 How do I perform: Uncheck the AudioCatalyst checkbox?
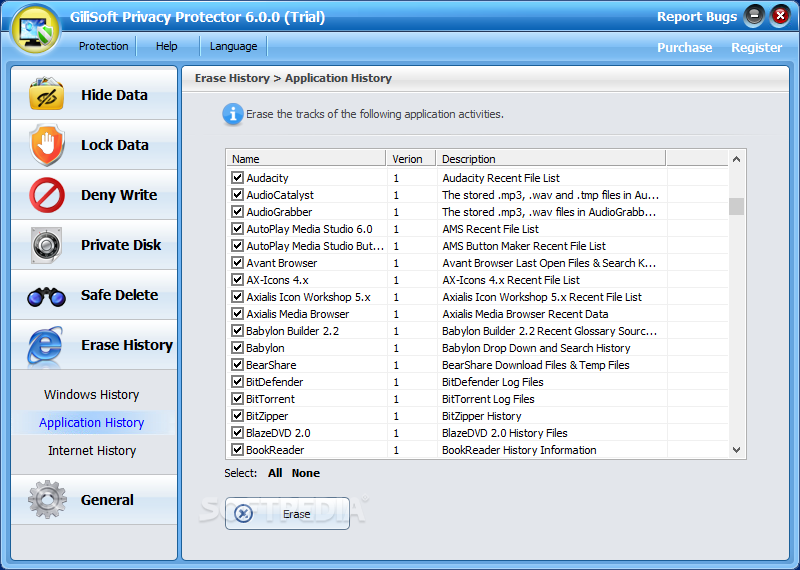click(237, 194)
